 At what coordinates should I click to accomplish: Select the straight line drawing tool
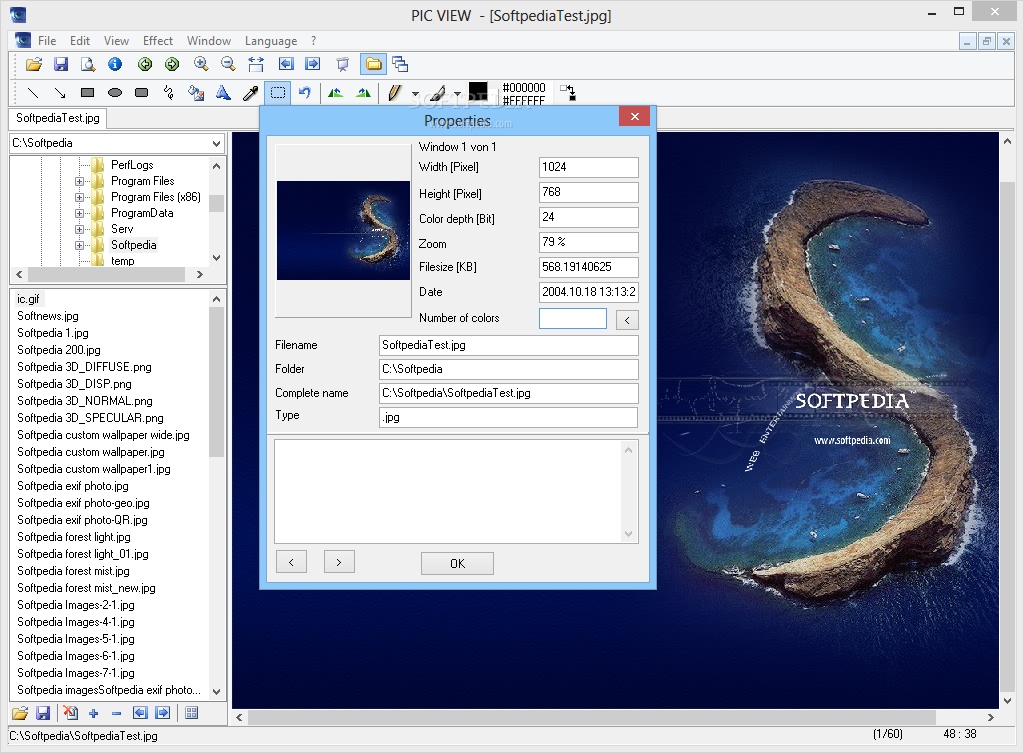[x=33, y=93]
